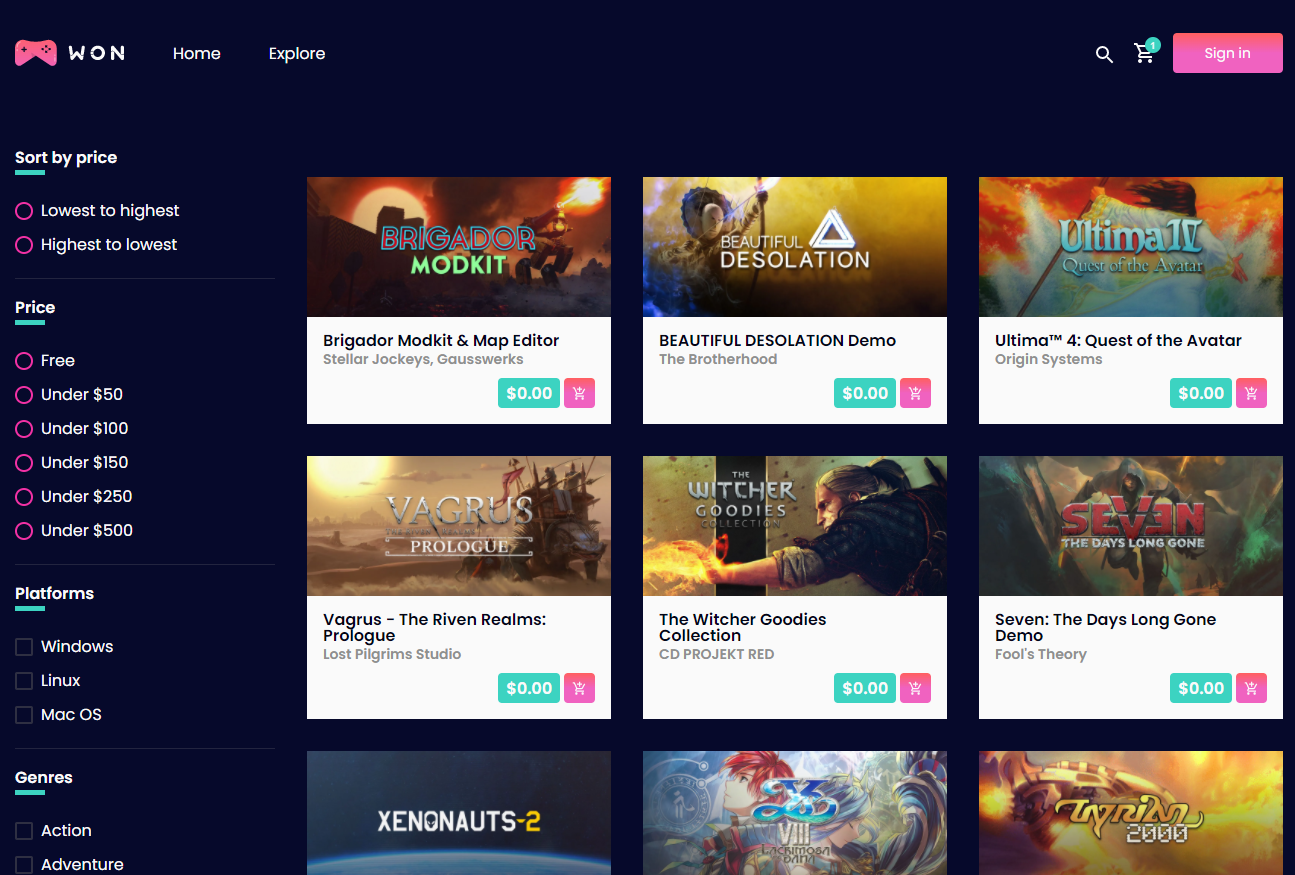The width and height of the screenshot is (1295, 875).
Task: Open Vagrus - The Riven Realms: Prologue title
Action: click(435, 628)
